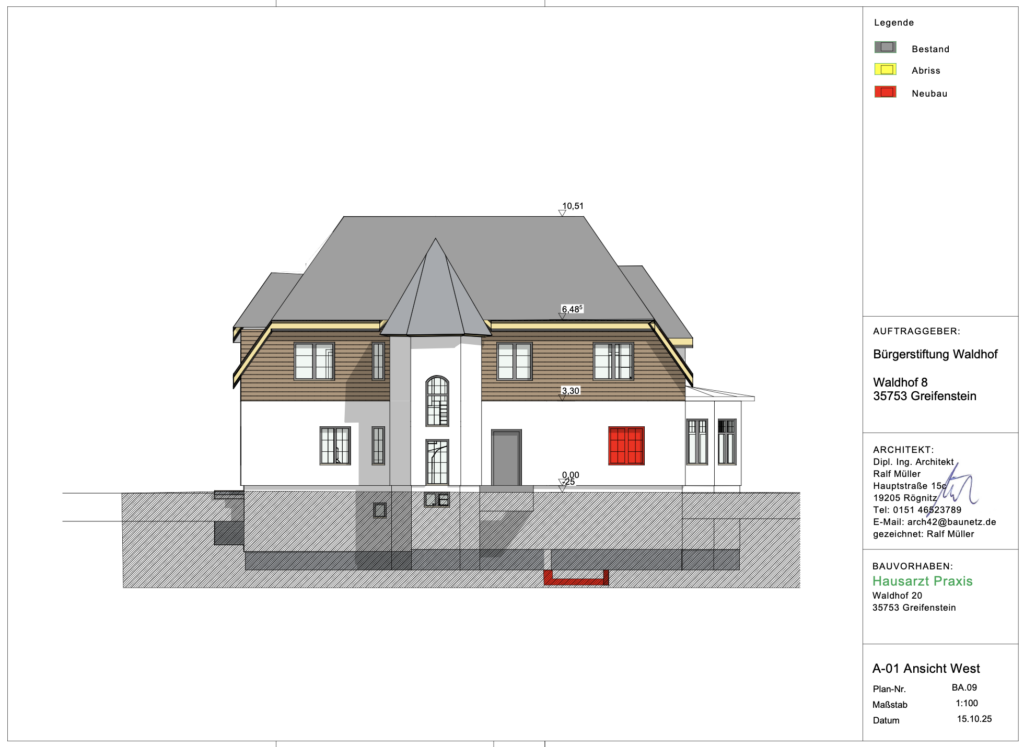The image size is (1024, 747).
Task: Click the gray entrance door
Action: [506, 458]
